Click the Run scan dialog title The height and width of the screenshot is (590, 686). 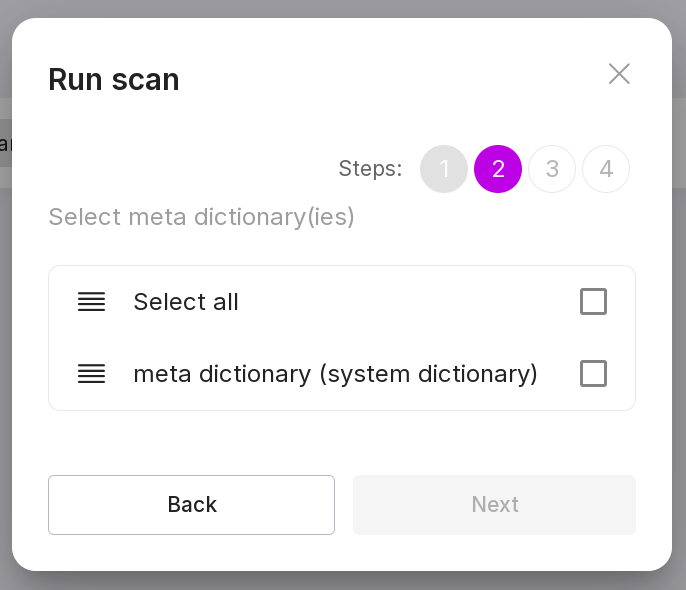pos(114,79)
